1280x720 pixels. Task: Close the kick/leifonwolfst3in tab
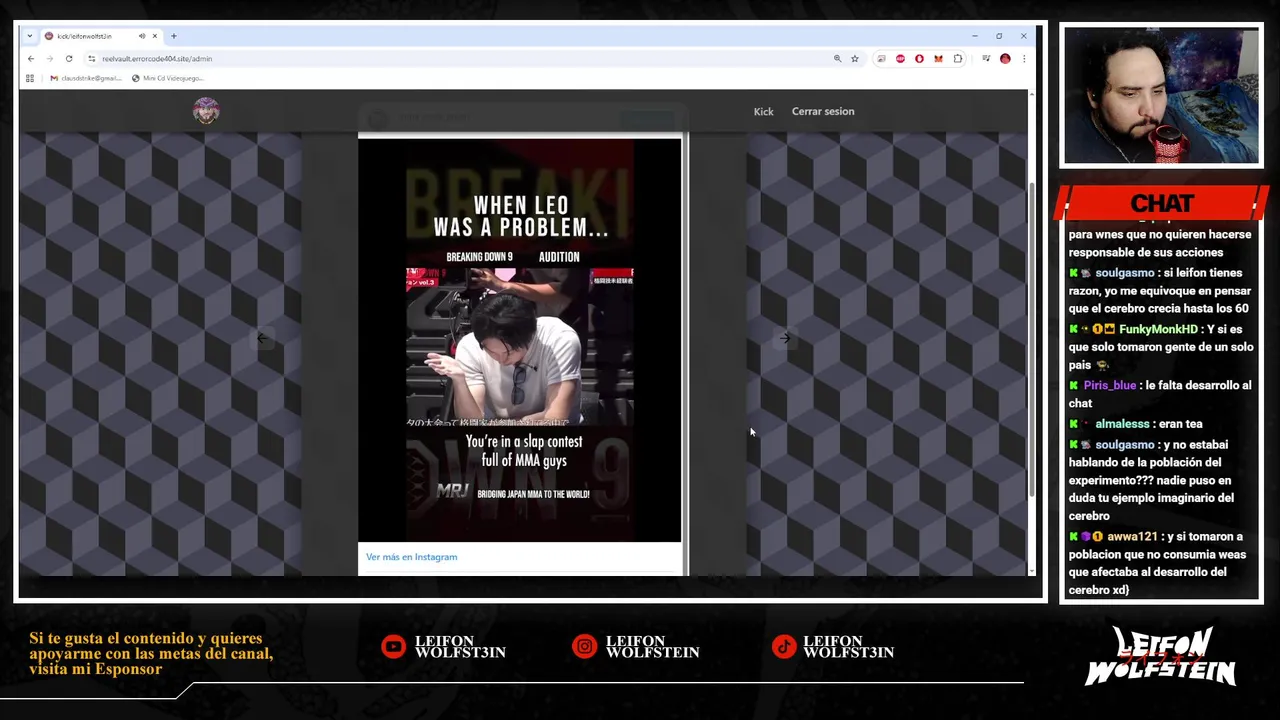pyautogui.click(x=155, y=36)
